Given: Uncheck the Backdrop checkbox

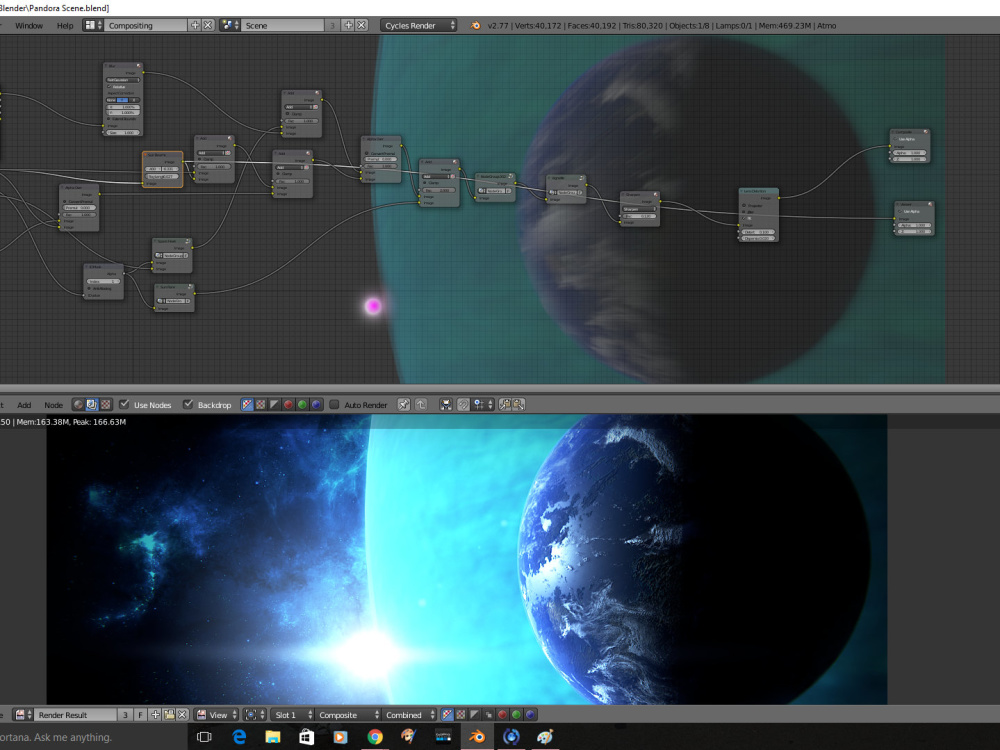Looking at the screenshot, I should click(x=188, y=404).
